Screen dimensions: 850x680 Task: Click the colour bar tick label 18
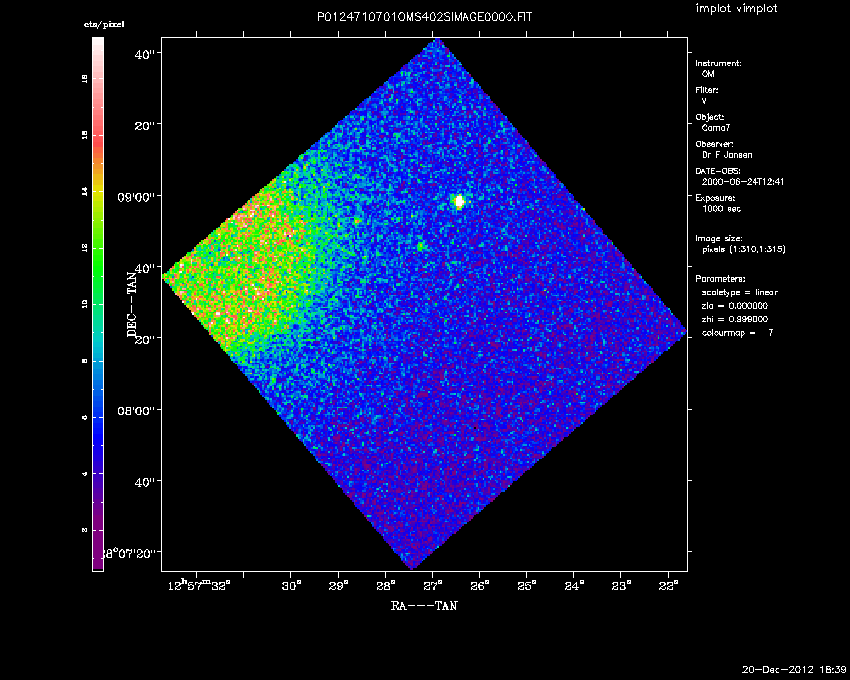84,79
